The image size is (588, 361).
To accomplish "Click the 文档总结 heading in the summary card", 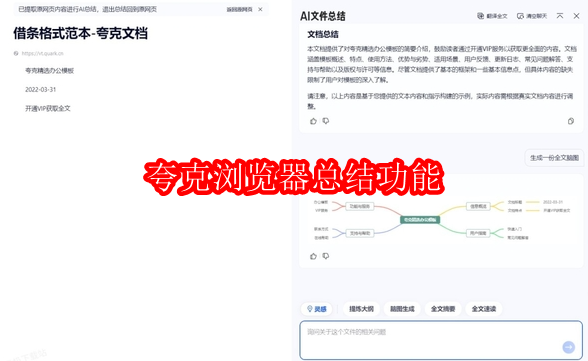I will [323, 34].
